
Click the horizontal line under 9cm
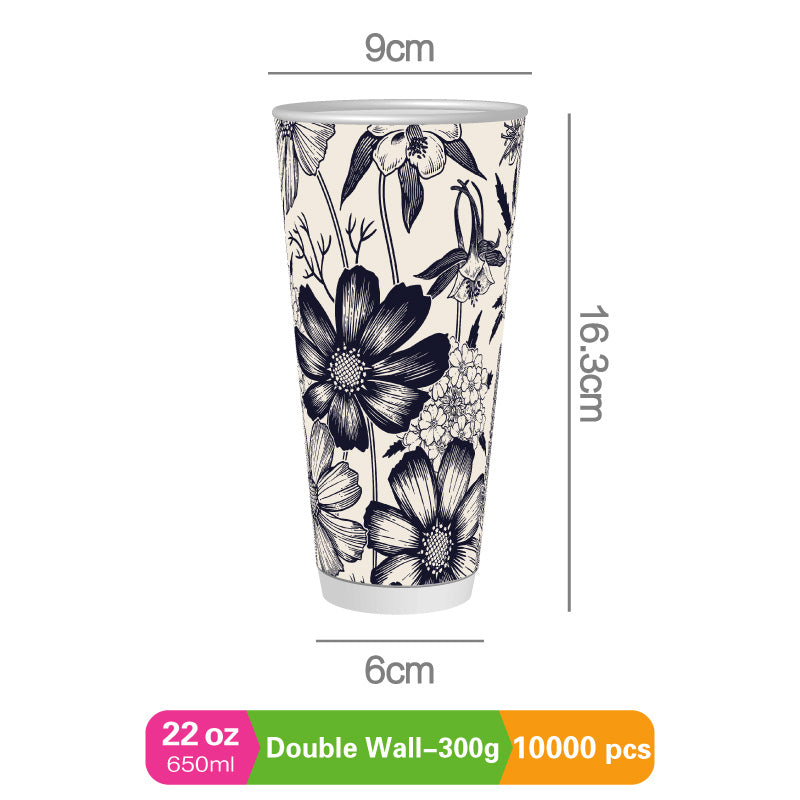[399, 73]
